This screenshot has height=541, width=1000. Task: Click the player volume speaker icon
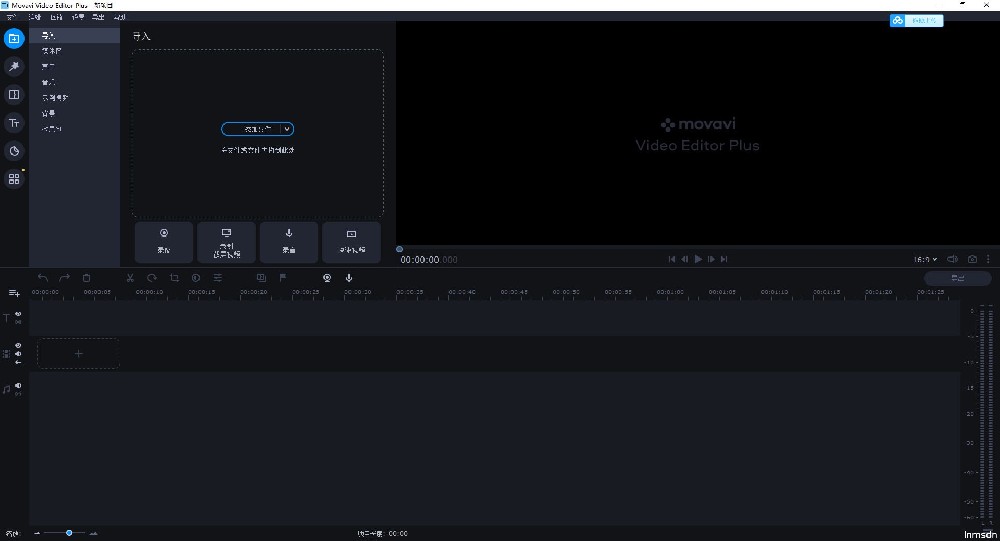[x=952, y=259]
